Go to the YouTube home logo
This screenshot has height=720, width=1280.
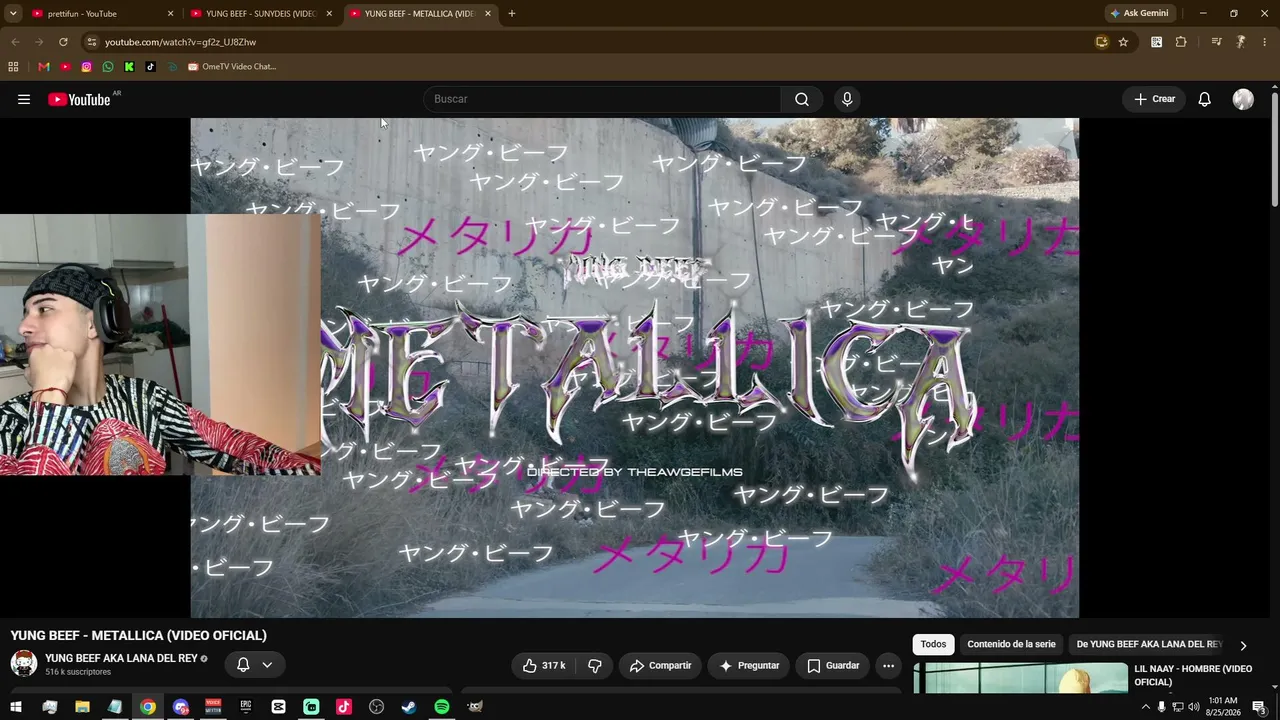[x=79, y=99]
